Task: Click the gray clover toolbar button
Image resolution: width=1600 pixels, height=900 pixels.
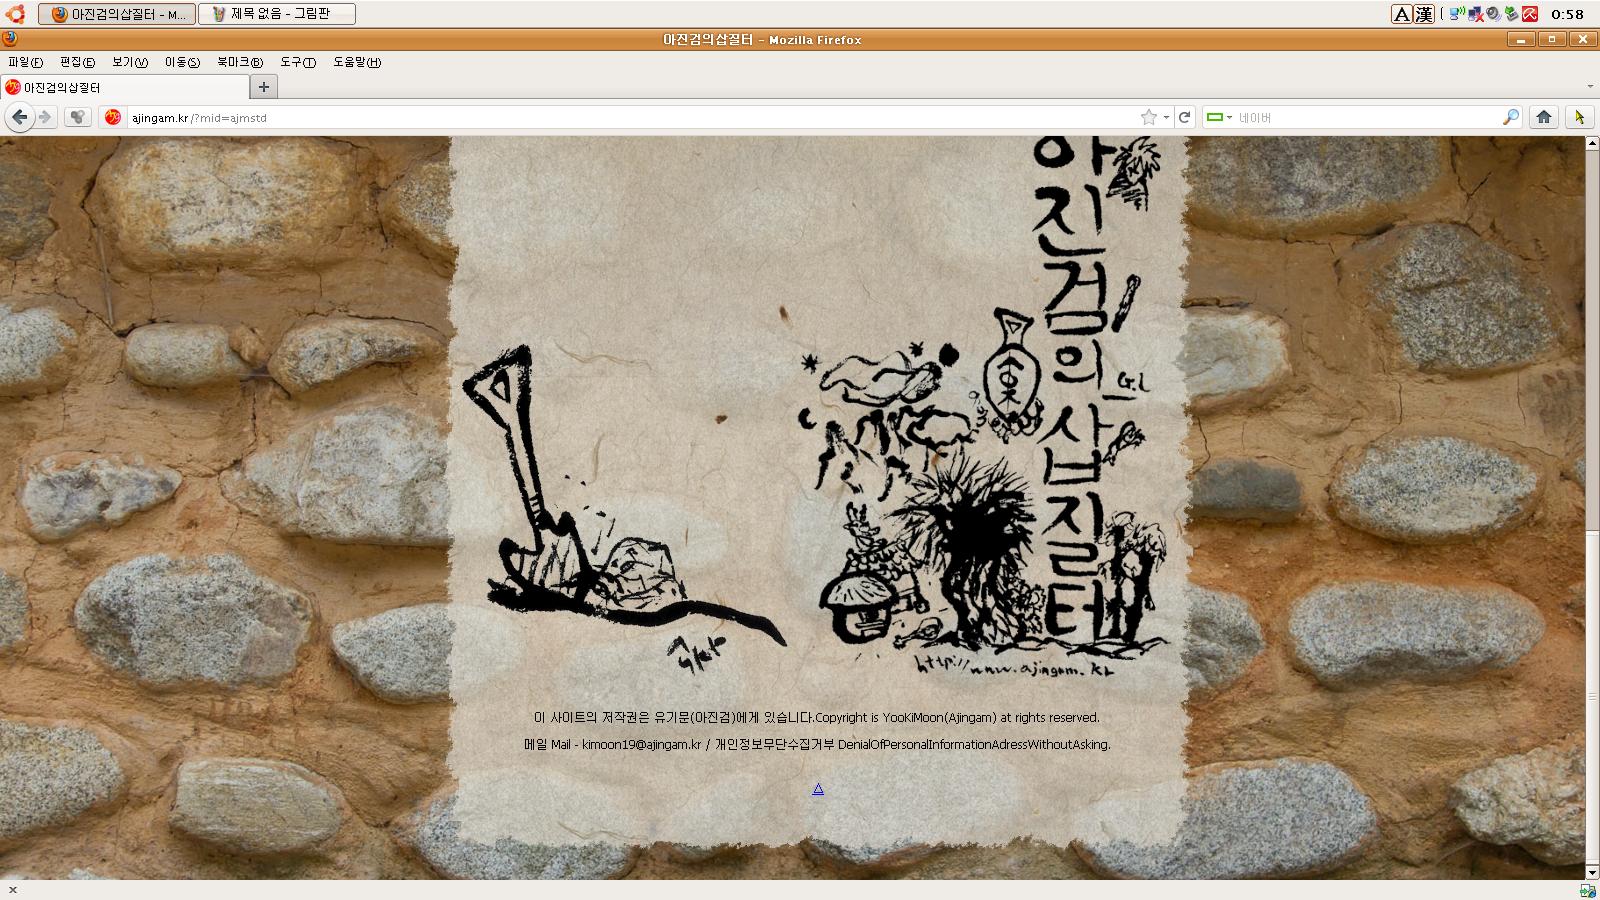Action: point(78,117)
